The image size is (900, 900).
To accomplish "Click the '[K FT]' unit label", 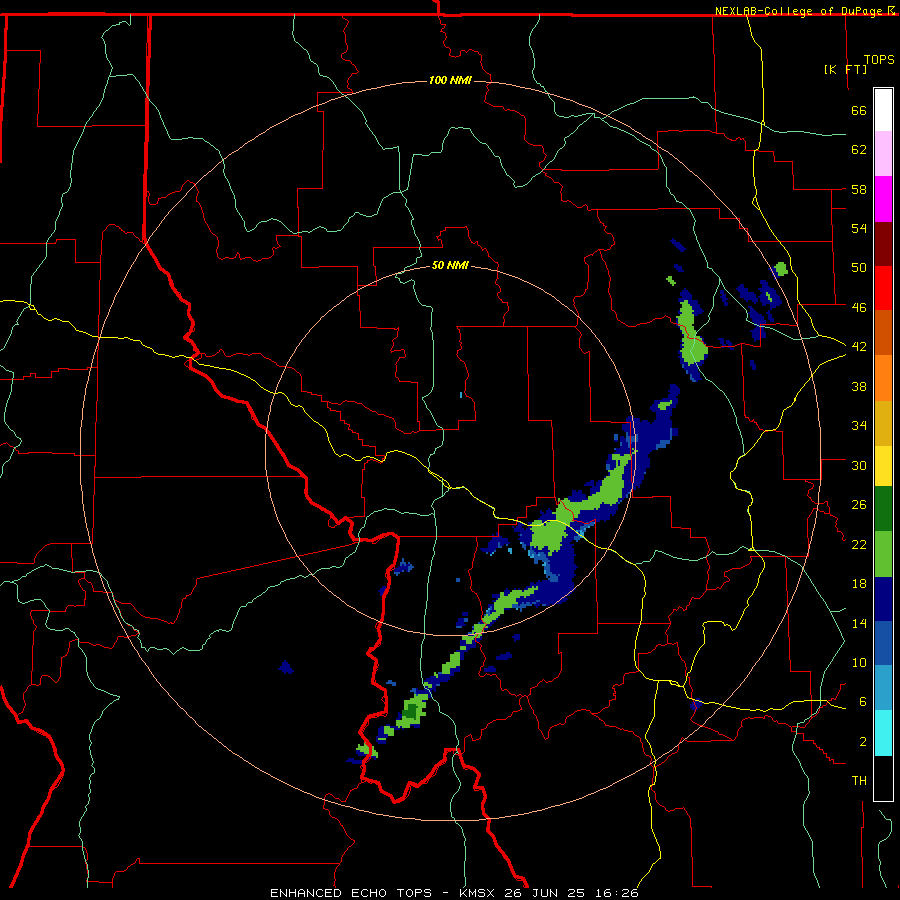I will [x=845, y=69].
